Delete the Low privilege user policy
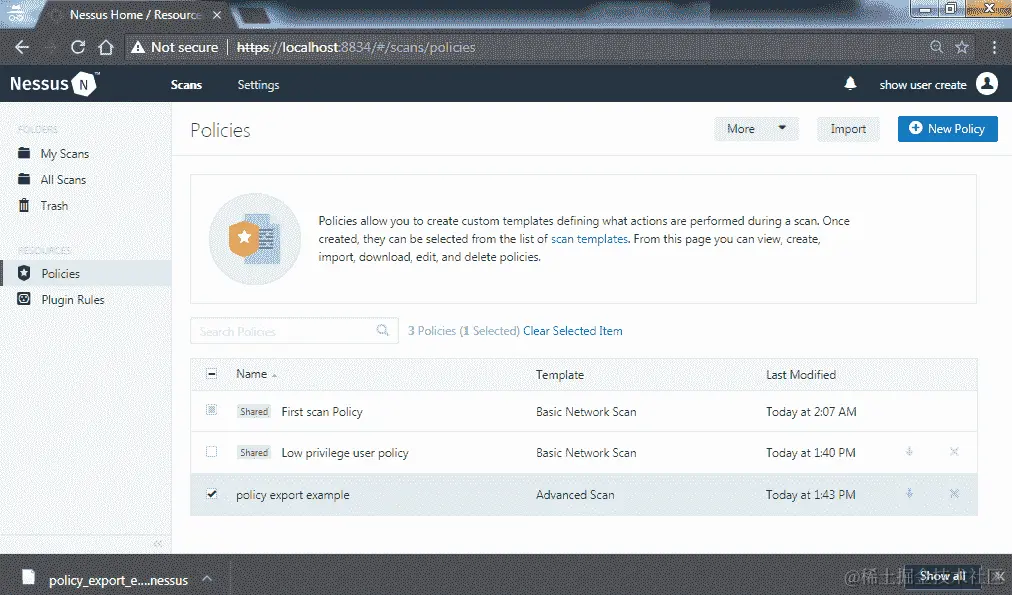Image resolution: width=1012 pixels, height=595 pixels. coord(954,452)
